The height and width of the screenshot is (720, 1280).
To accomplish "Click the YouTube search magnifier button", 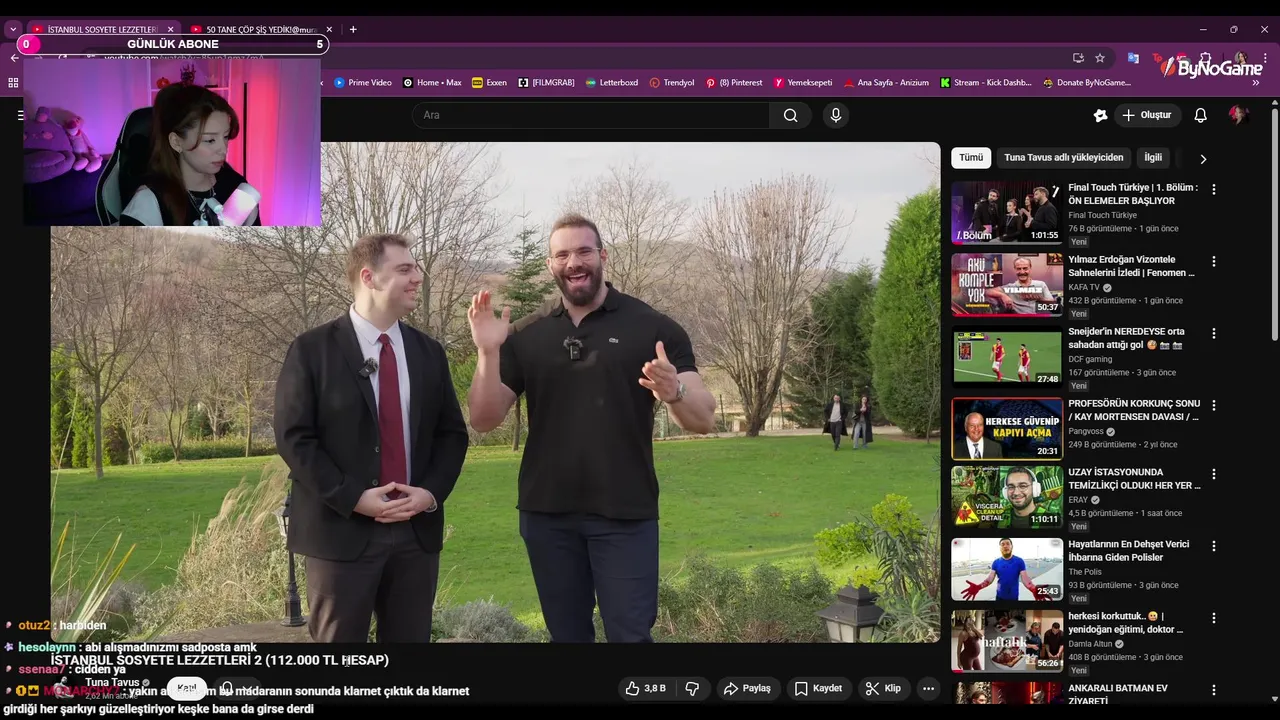I will coord(790,115).
